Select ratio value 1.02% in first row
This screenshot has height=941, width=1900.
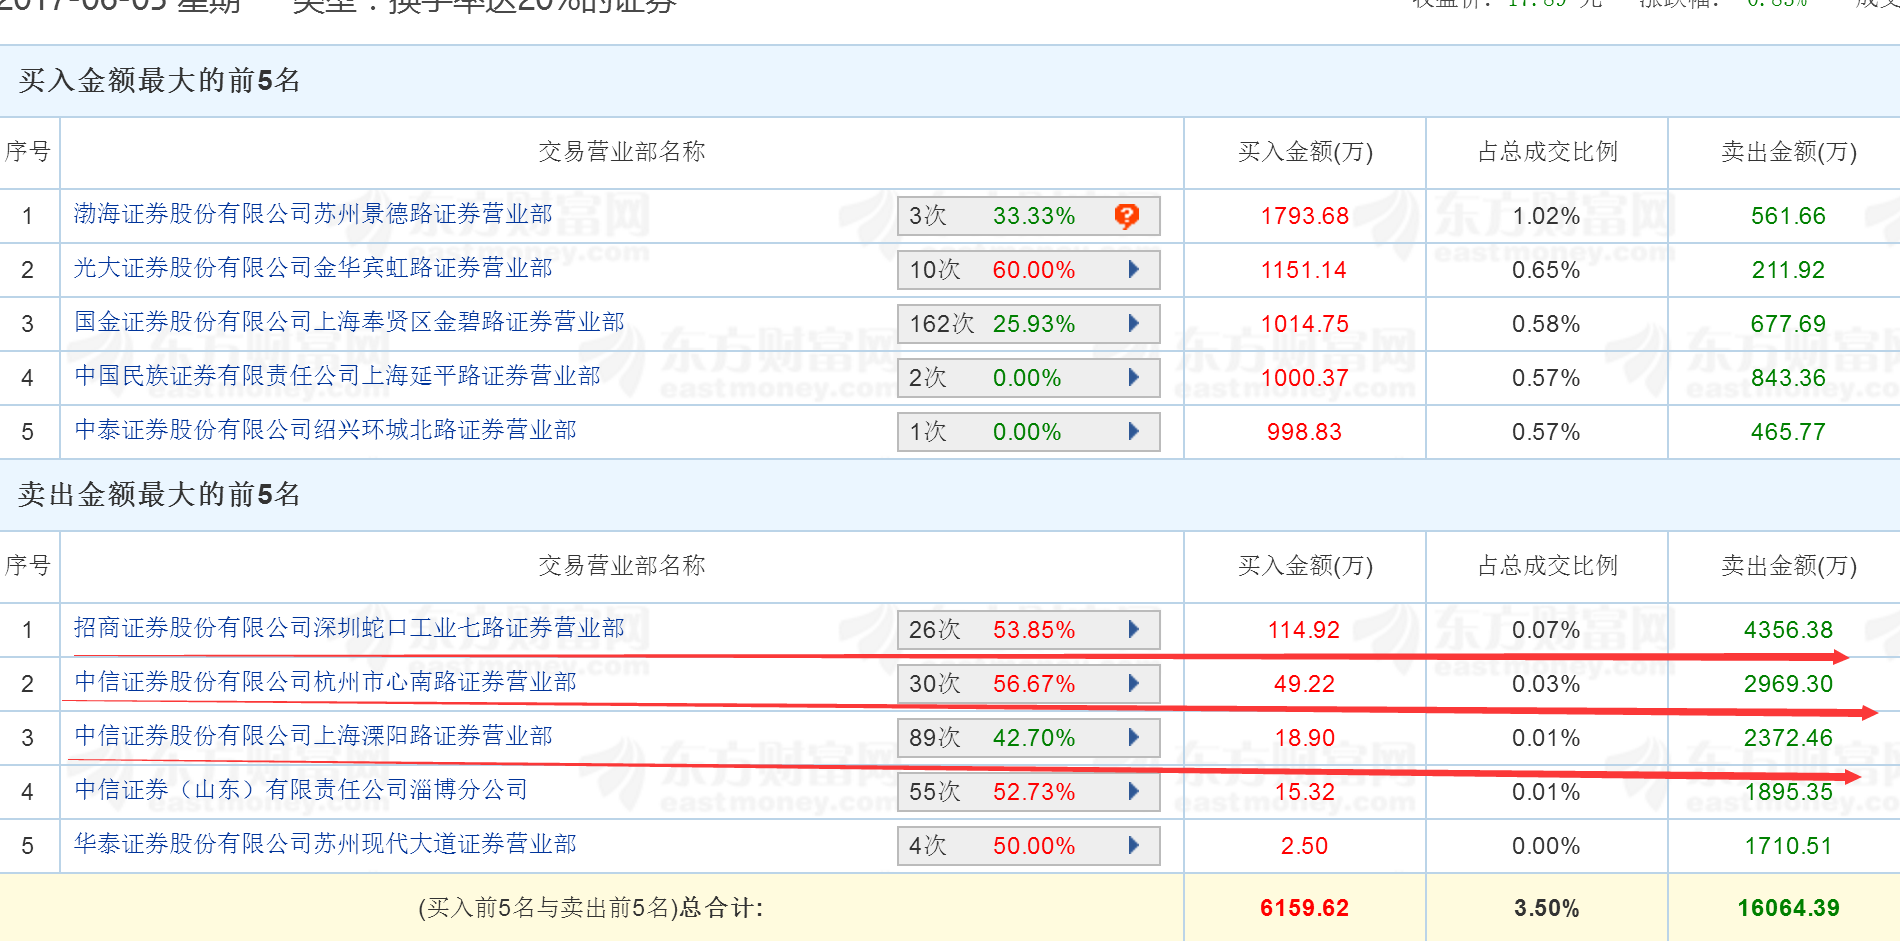[1546, 216]
